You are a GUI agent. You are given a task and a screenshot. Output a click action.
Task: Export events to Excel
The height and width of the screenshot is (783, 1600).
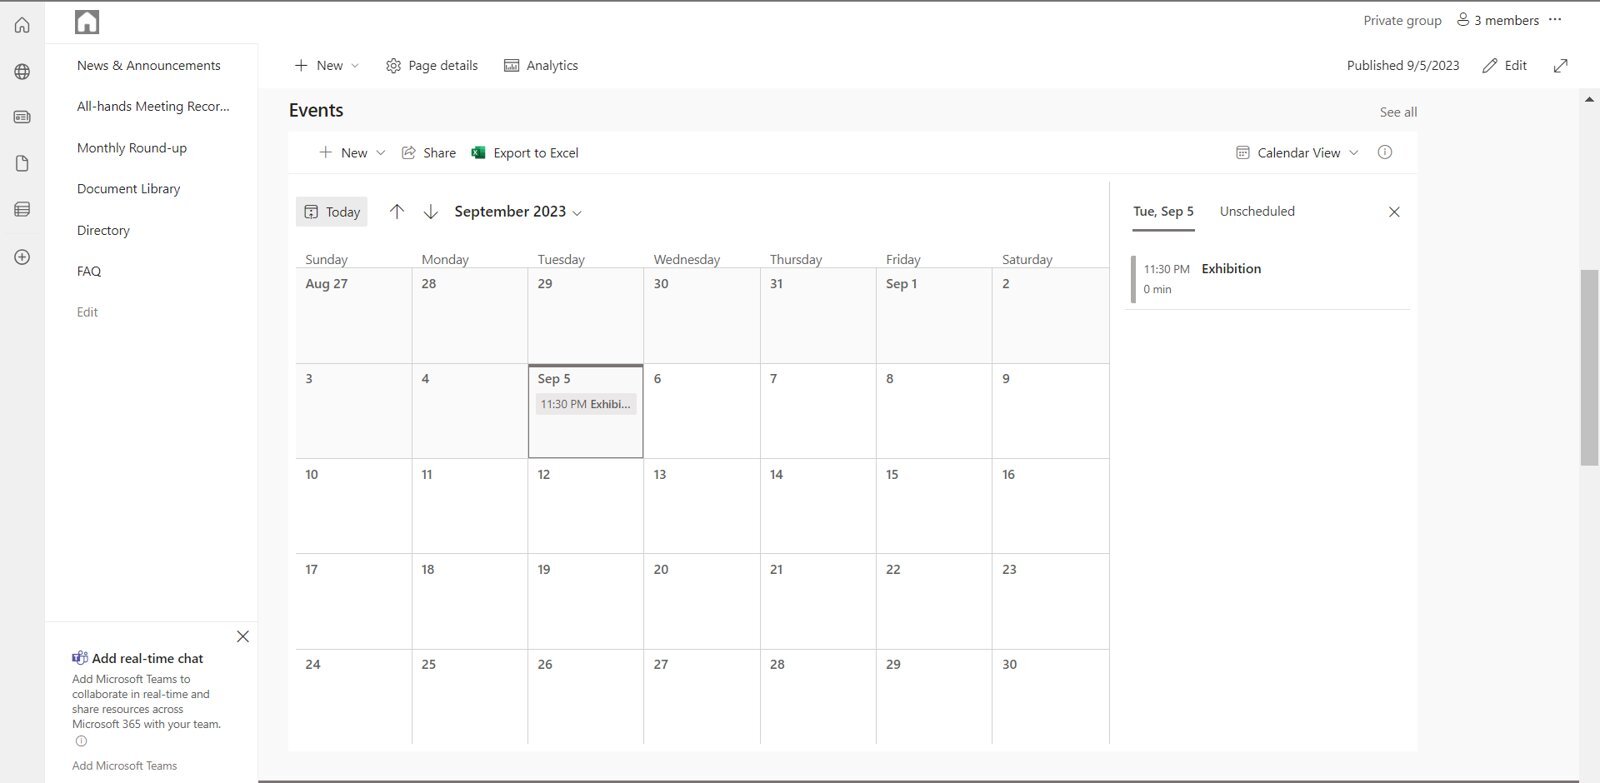coord(525,153)
